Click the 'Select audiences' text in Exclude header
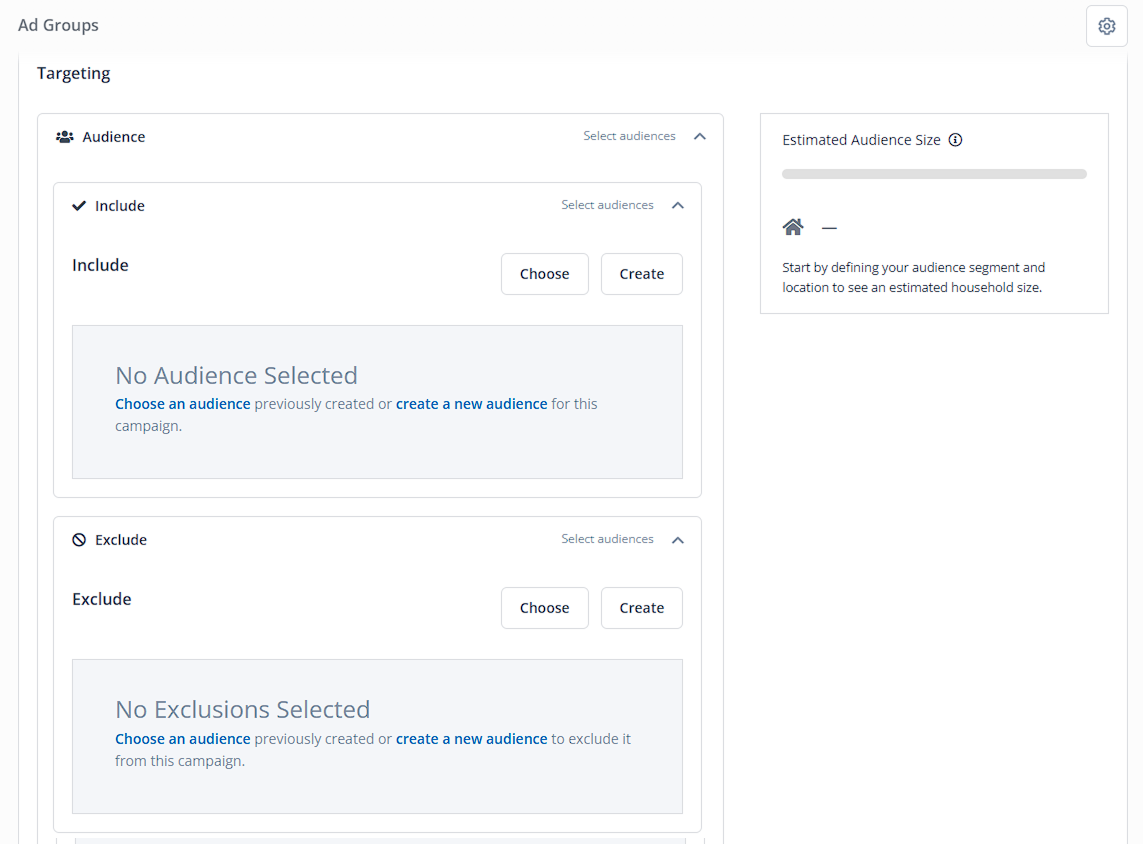 pyautogui.click(x=607, y=539)
